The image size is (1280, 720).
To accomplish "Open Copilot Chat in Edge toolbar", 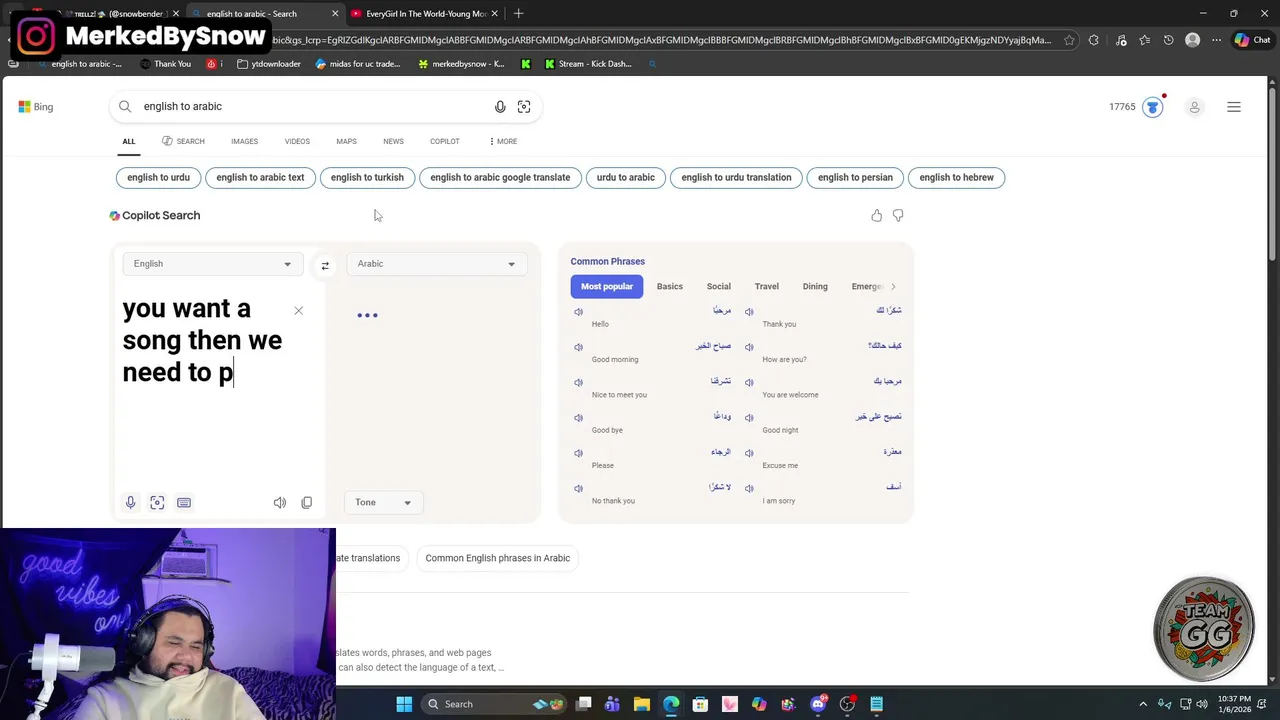I will point(1252,40).
